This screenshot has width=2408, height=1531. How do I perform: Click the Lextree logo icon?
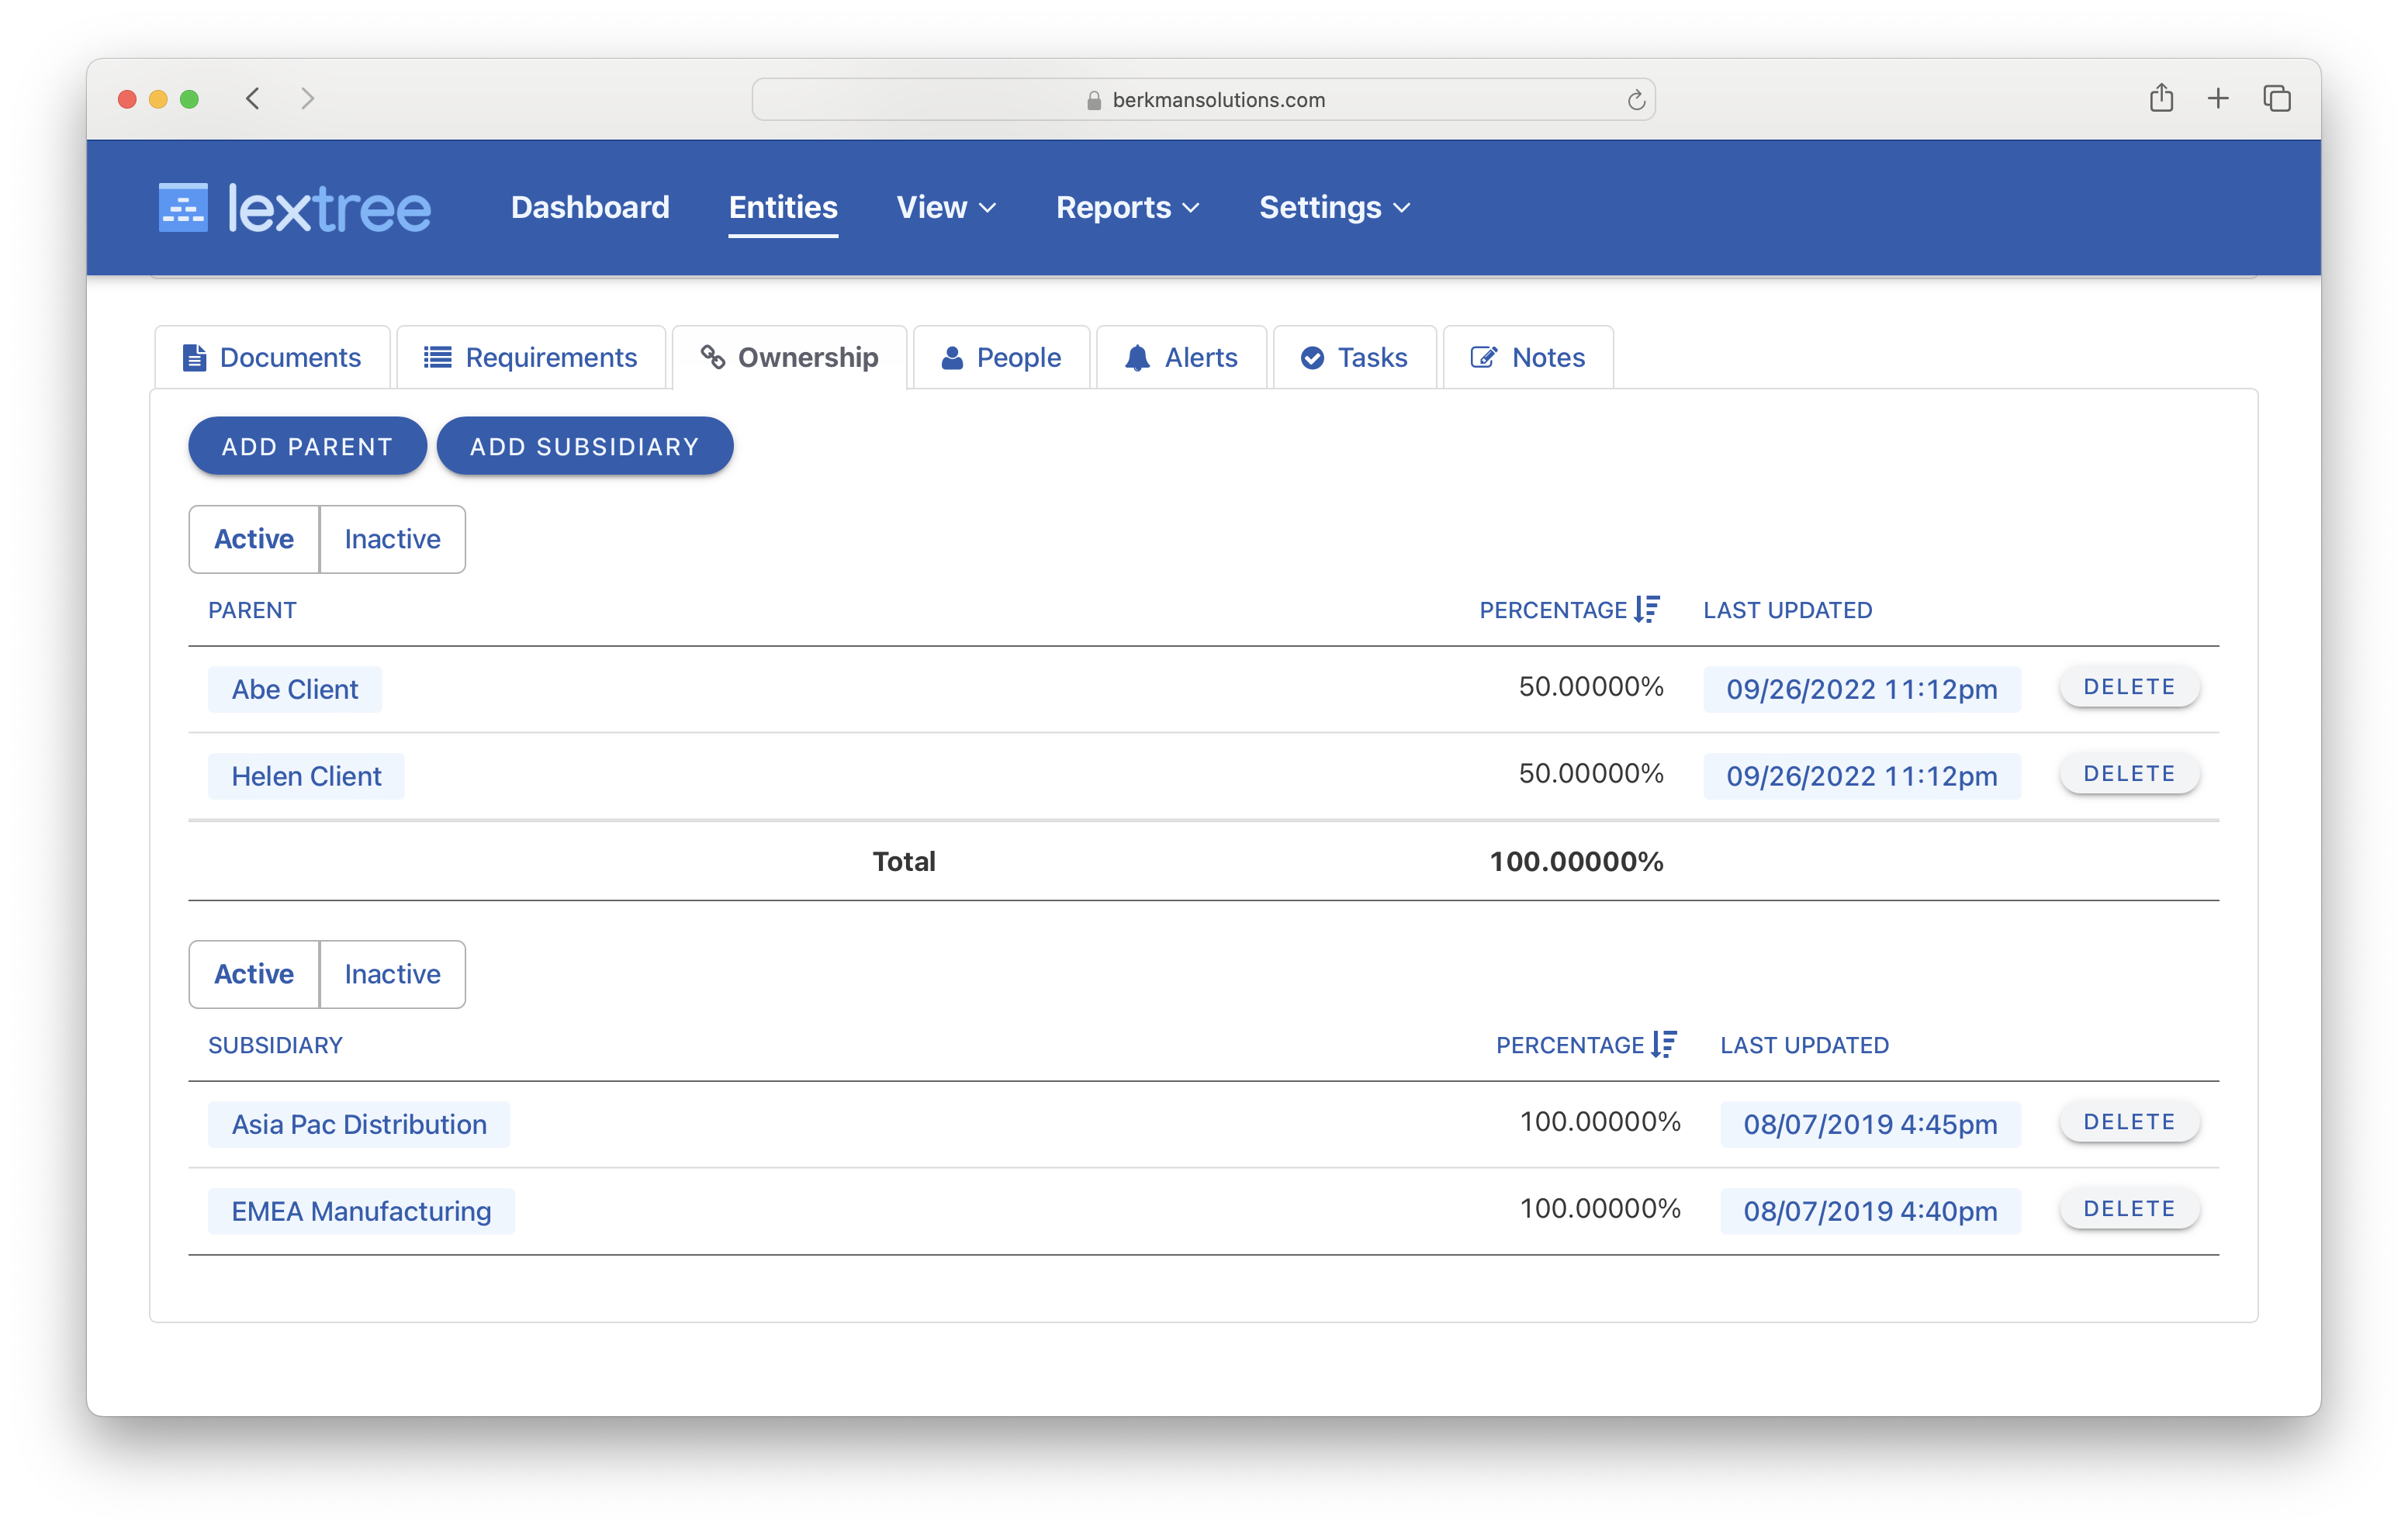[184, 207]
